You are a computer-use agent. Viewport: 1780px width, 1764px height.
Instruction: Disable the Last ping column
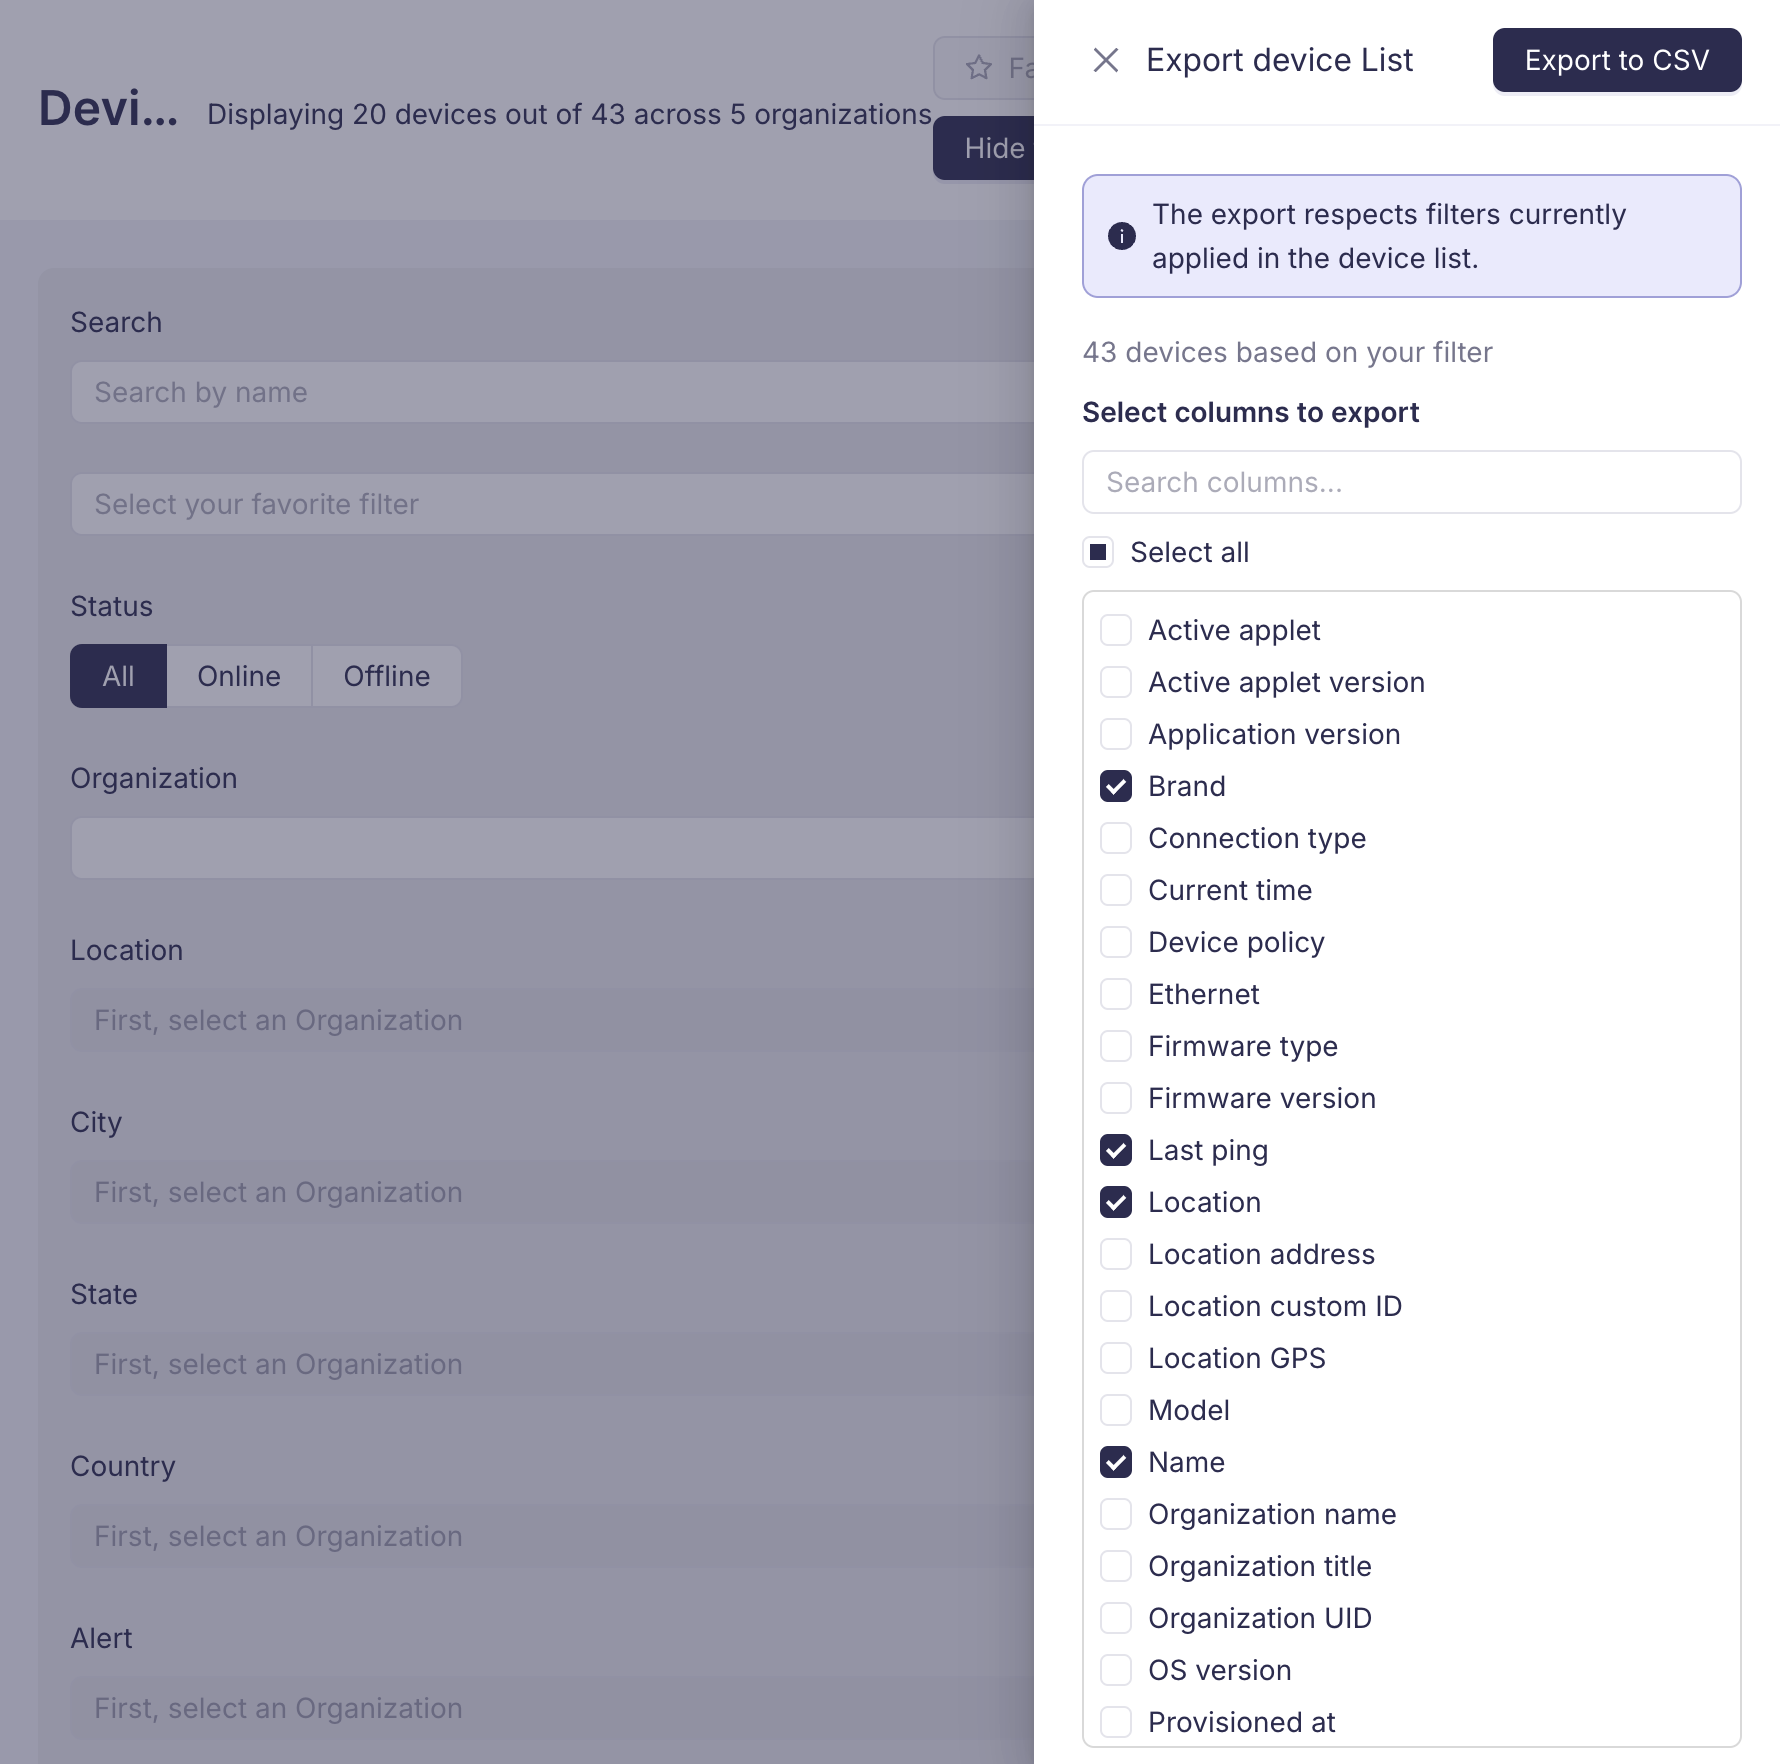(x=1115, y=1150)
